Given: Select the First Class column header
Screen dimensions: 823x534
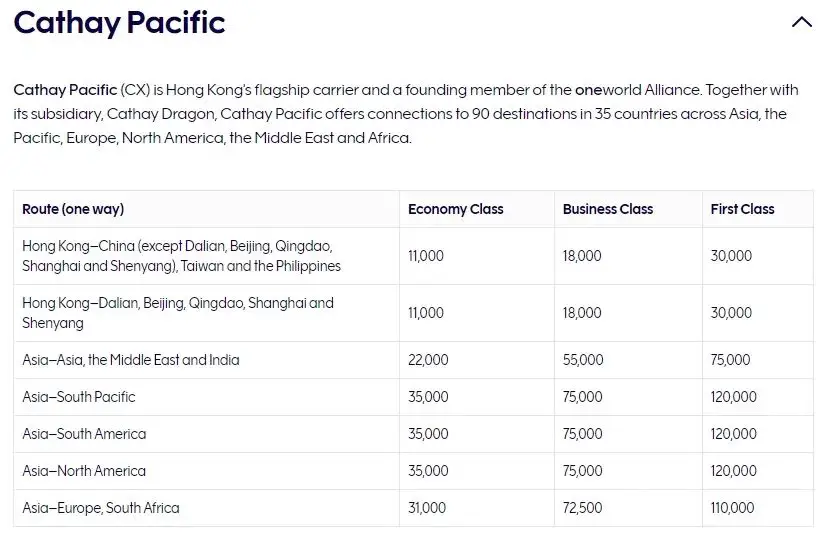Looking at the screenshot, I should 742,209.
